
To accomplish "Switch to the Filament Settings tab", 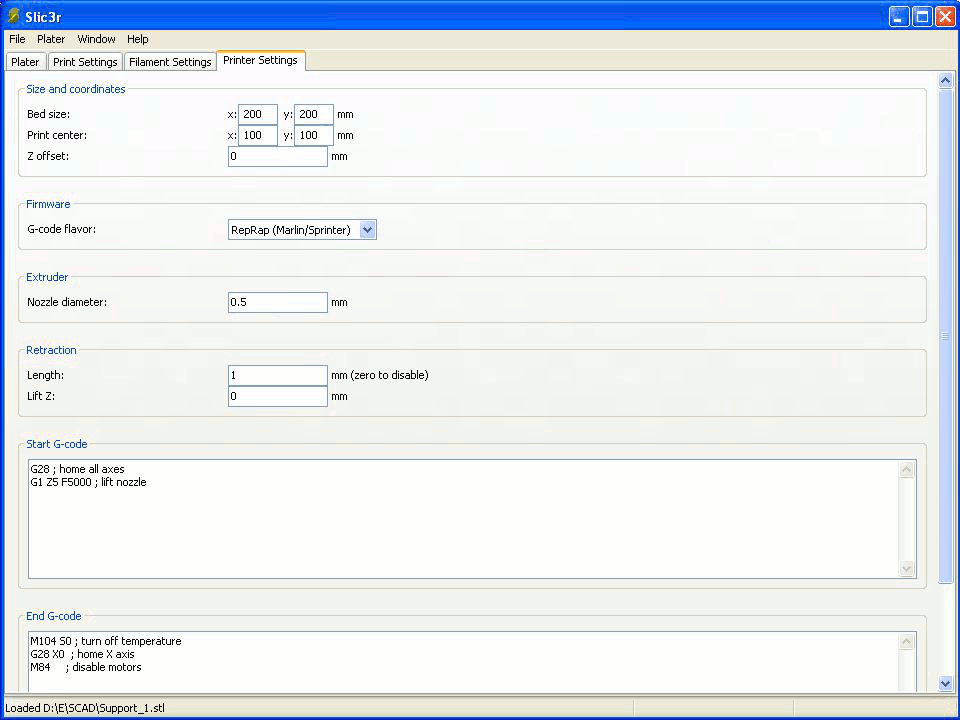I will [170, 62].
